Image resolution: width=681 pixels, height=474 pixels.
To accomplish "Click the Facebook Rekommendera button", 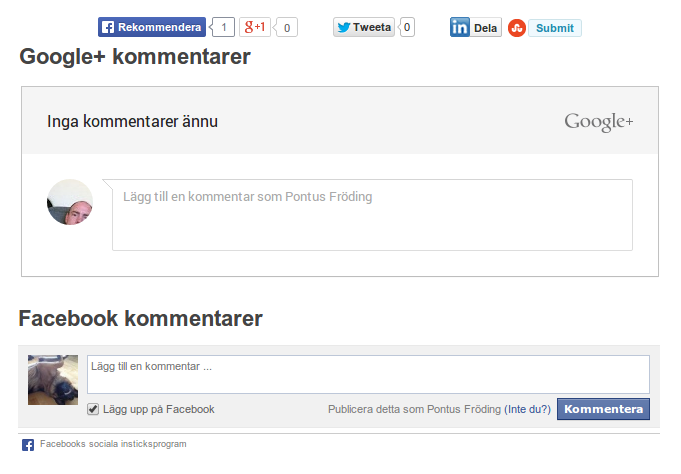I will click(x=152, y=28).
